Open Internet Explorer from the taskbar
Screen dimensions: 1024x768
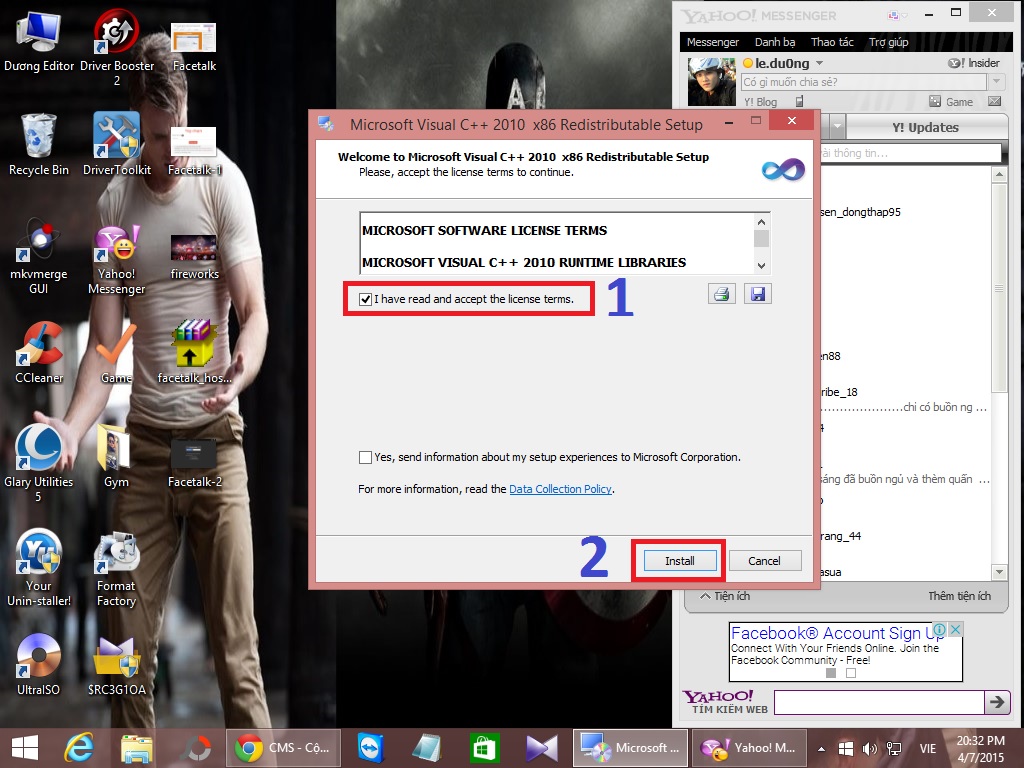click(x=80, y=748)
